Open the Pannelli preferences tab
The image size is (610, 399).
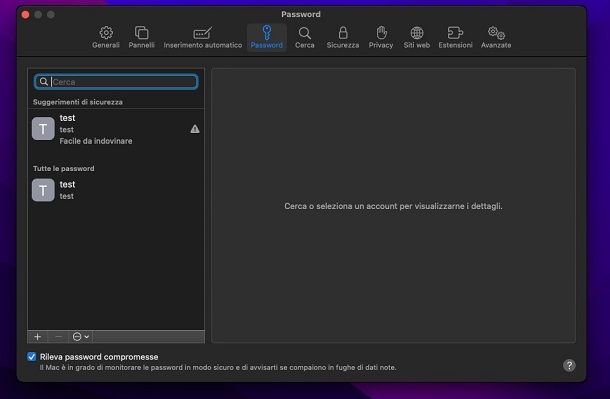coord(141,37)
